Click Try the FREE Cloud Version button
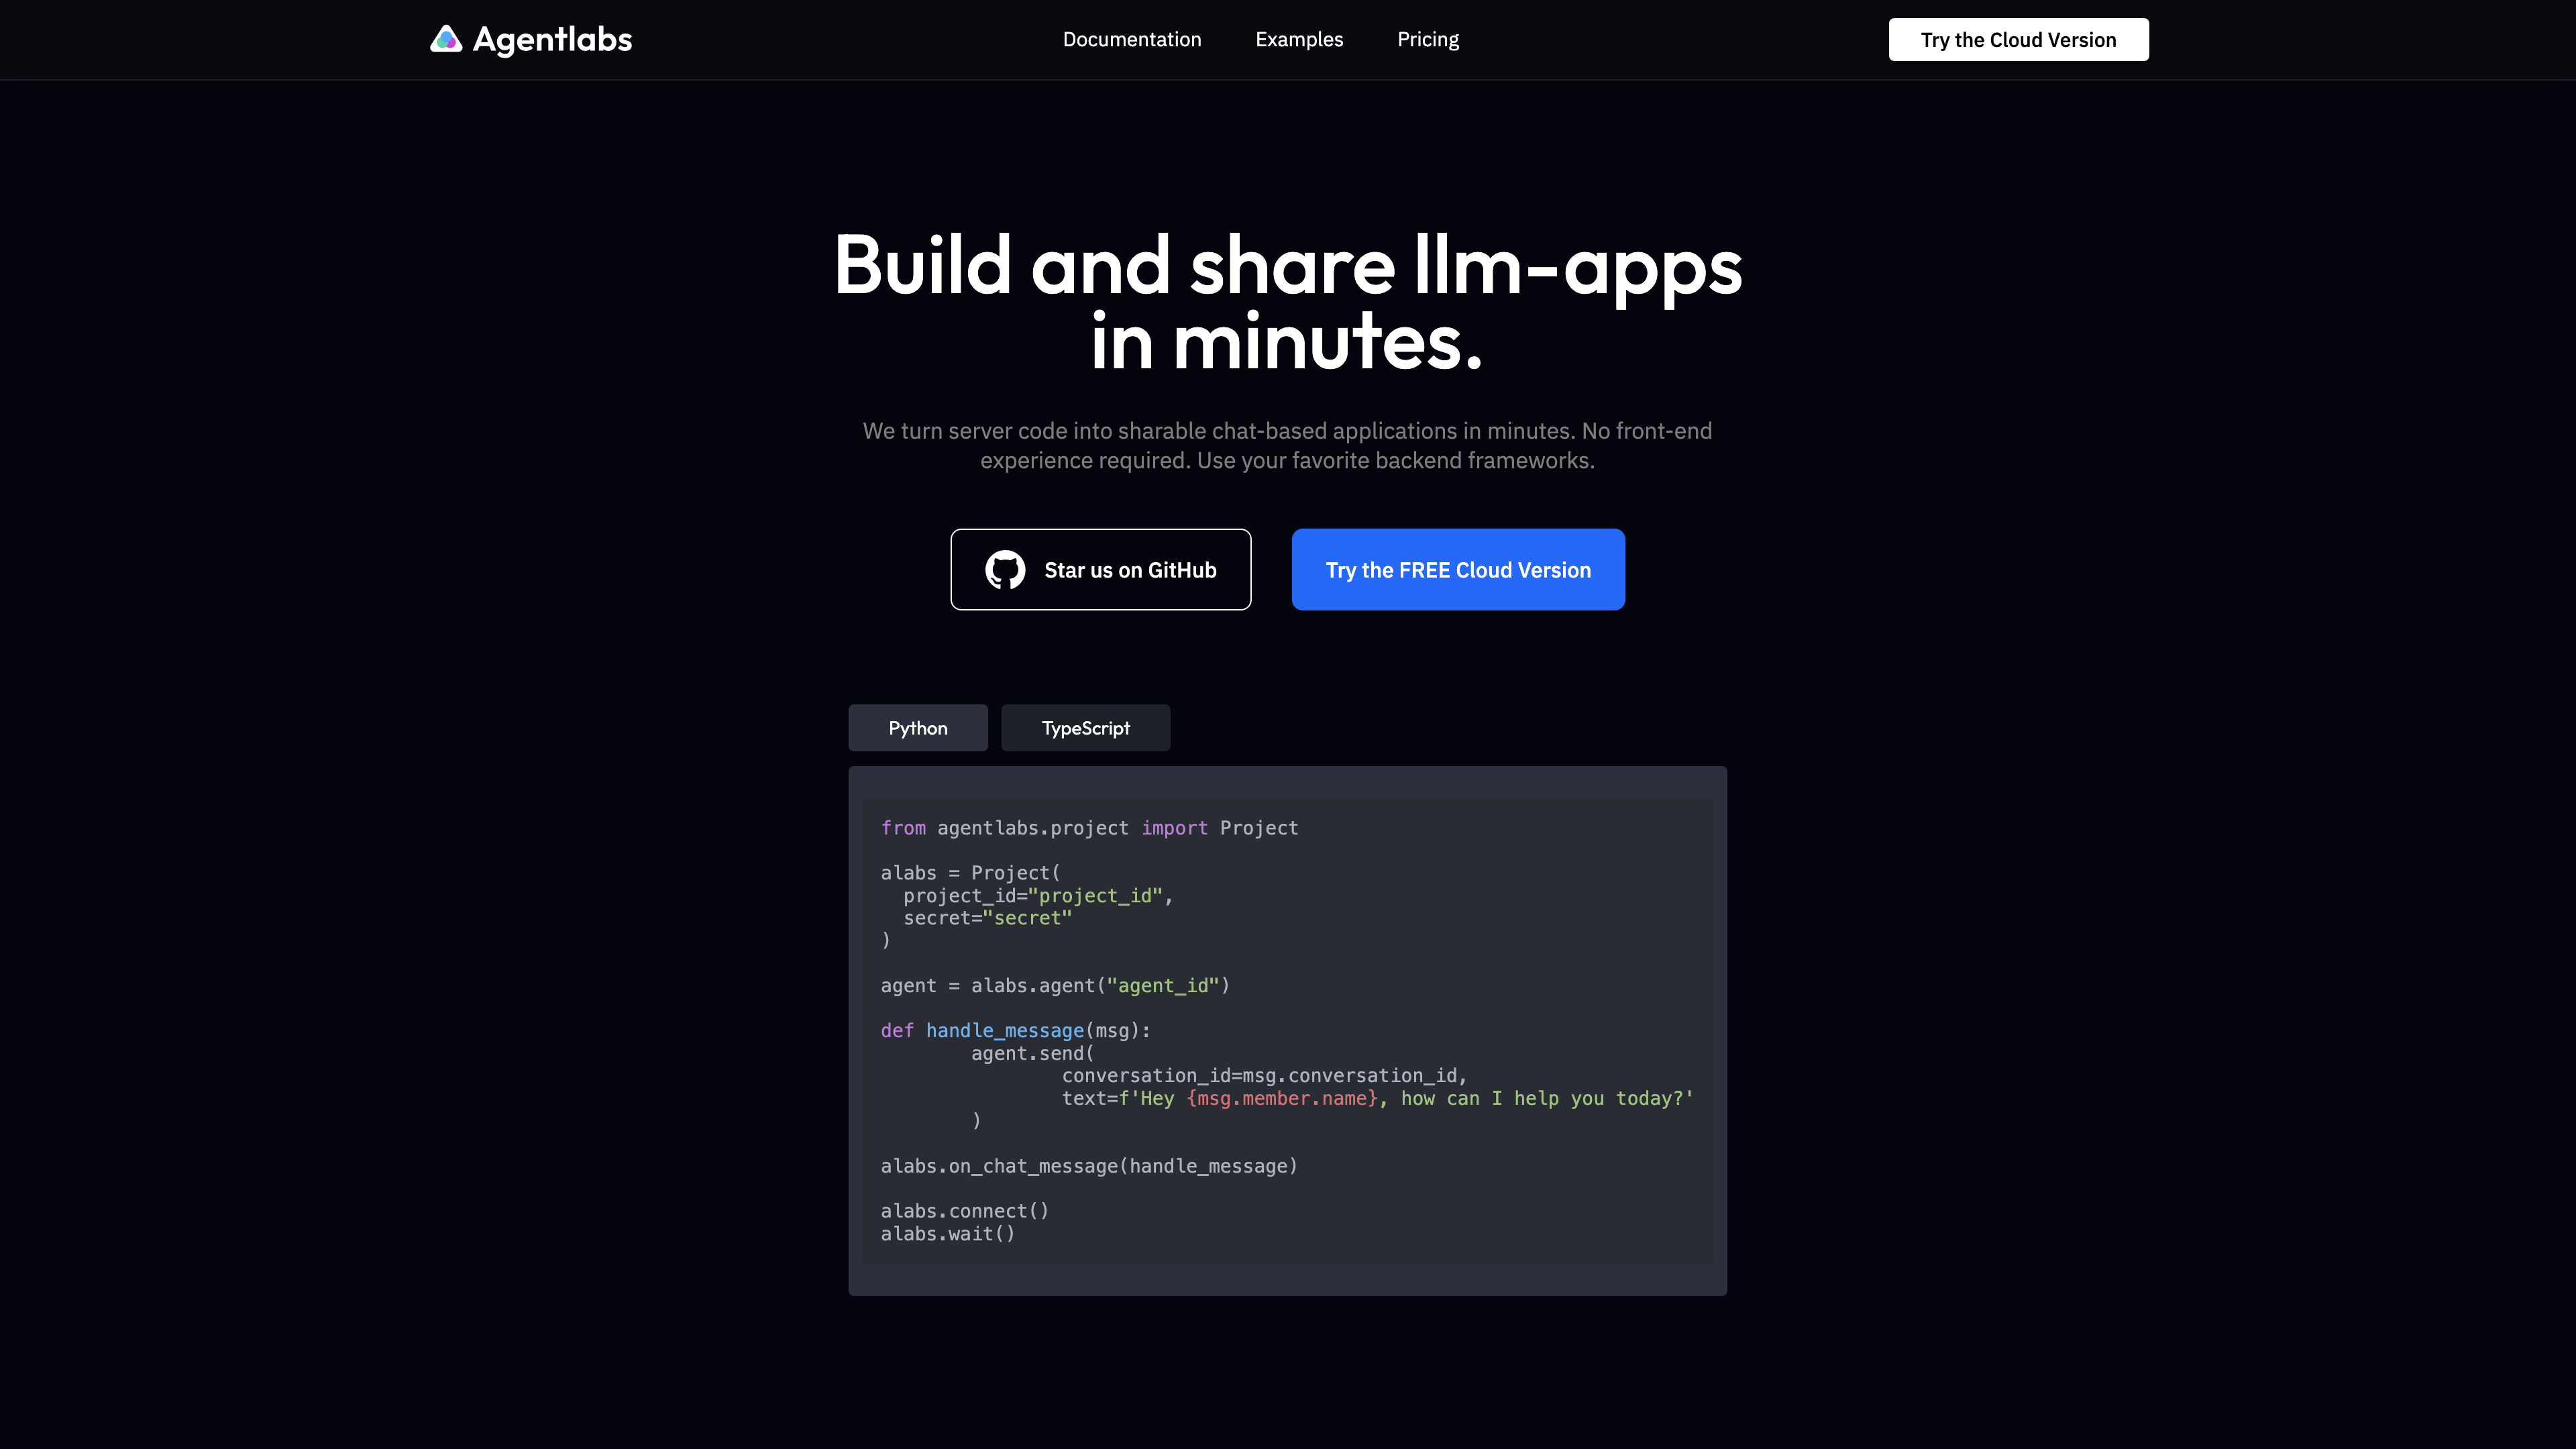 1458,568
